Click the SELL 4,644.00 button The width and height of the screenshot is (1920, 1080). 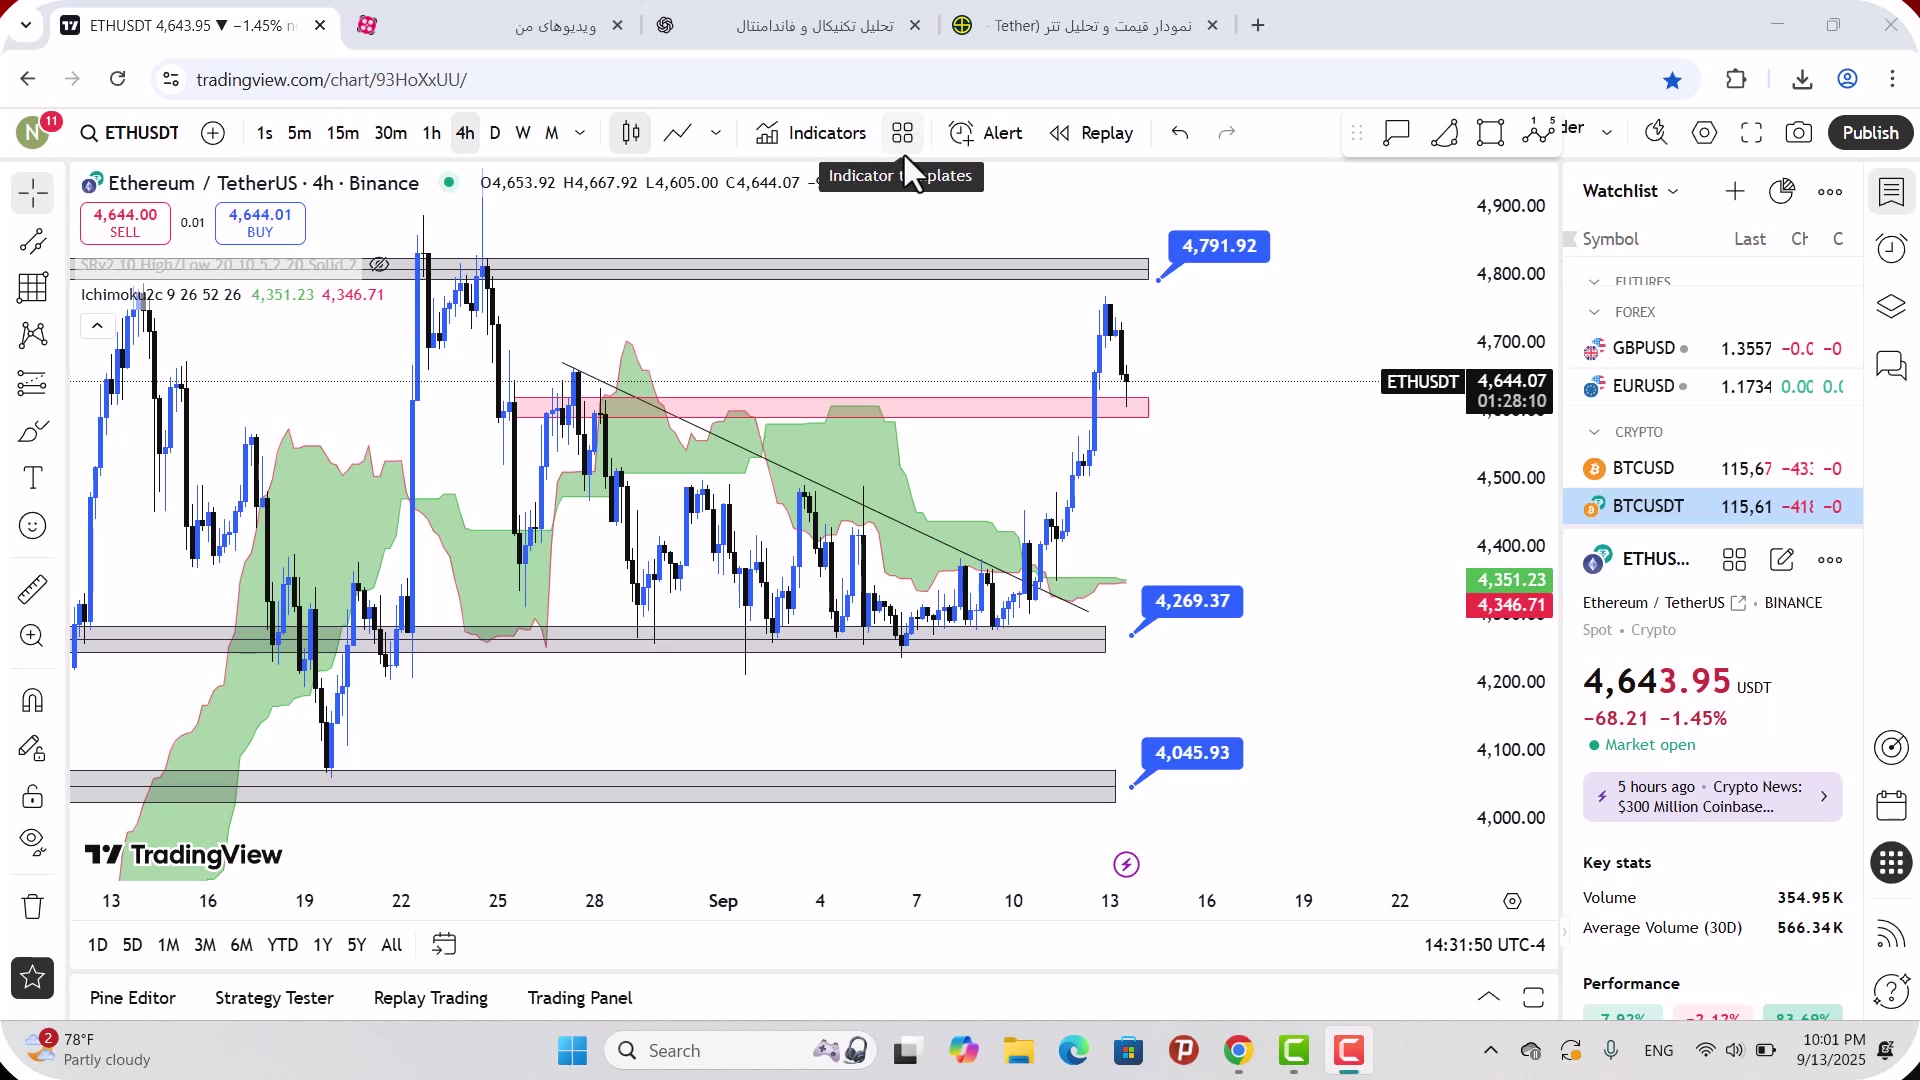click(x=125, y=223)
